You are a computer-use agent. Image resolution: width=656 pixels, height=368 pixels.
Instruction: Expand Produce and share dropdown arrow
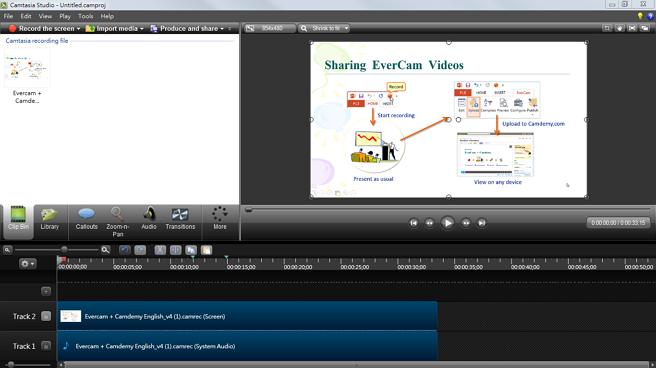222,28
